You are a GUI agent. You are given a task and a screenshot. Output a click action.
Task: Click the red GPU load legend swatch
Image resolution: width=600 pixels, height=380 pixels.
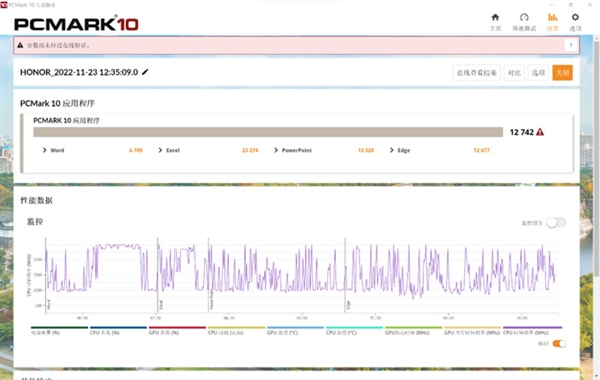coord(177,328)
